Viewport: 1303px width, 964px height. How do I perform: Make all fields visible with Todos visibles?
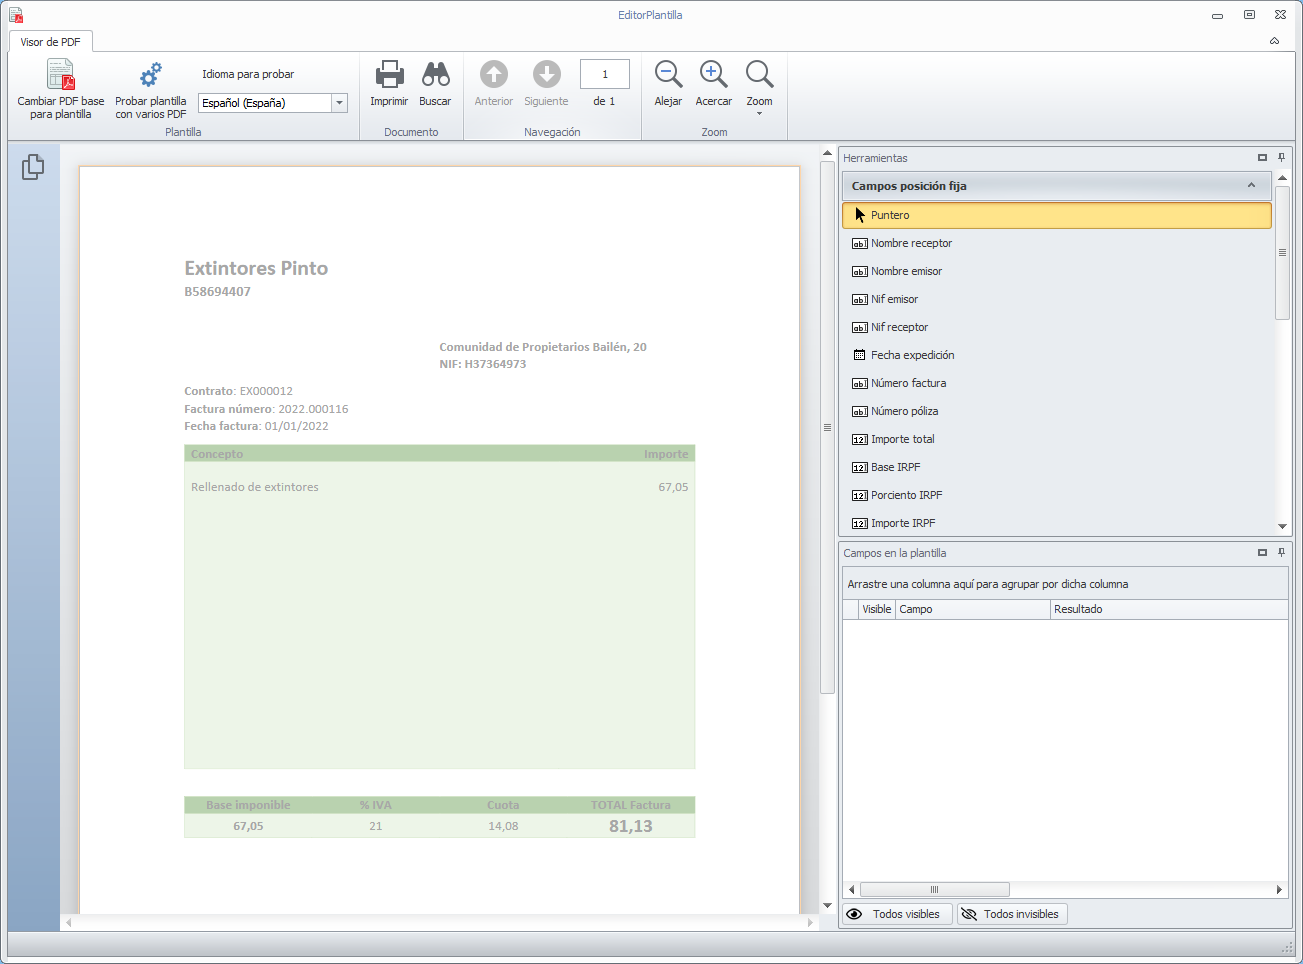coord(895,914)
